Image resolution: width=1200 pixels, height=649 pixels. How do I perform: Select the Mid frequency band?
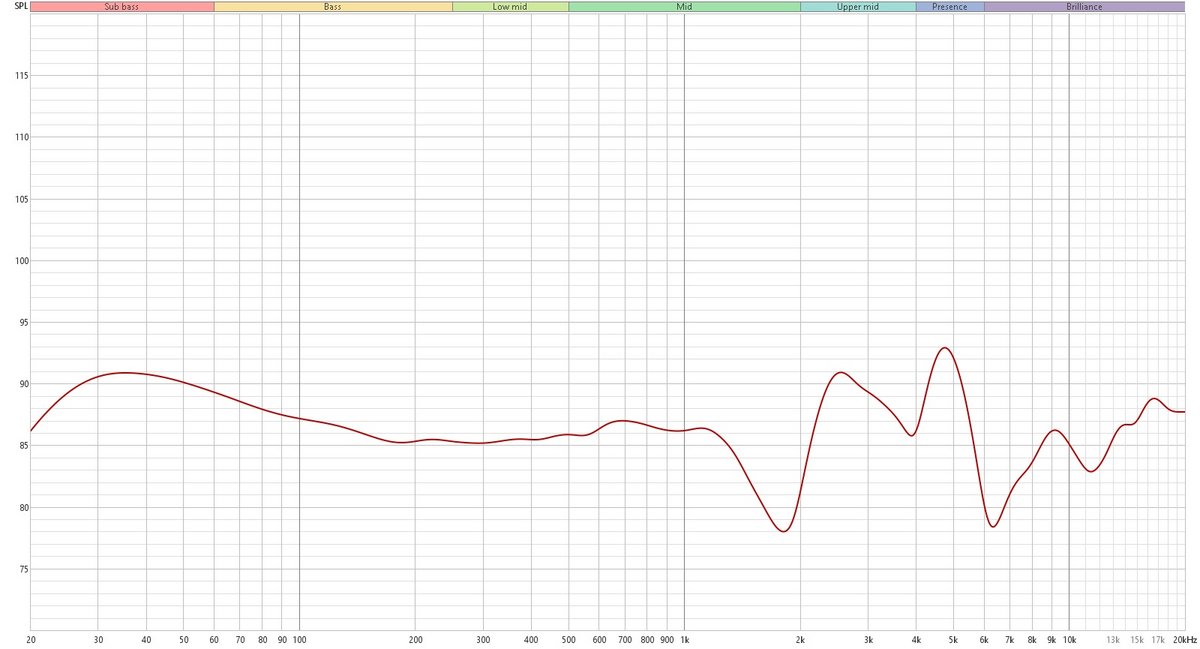click(684, 6)
